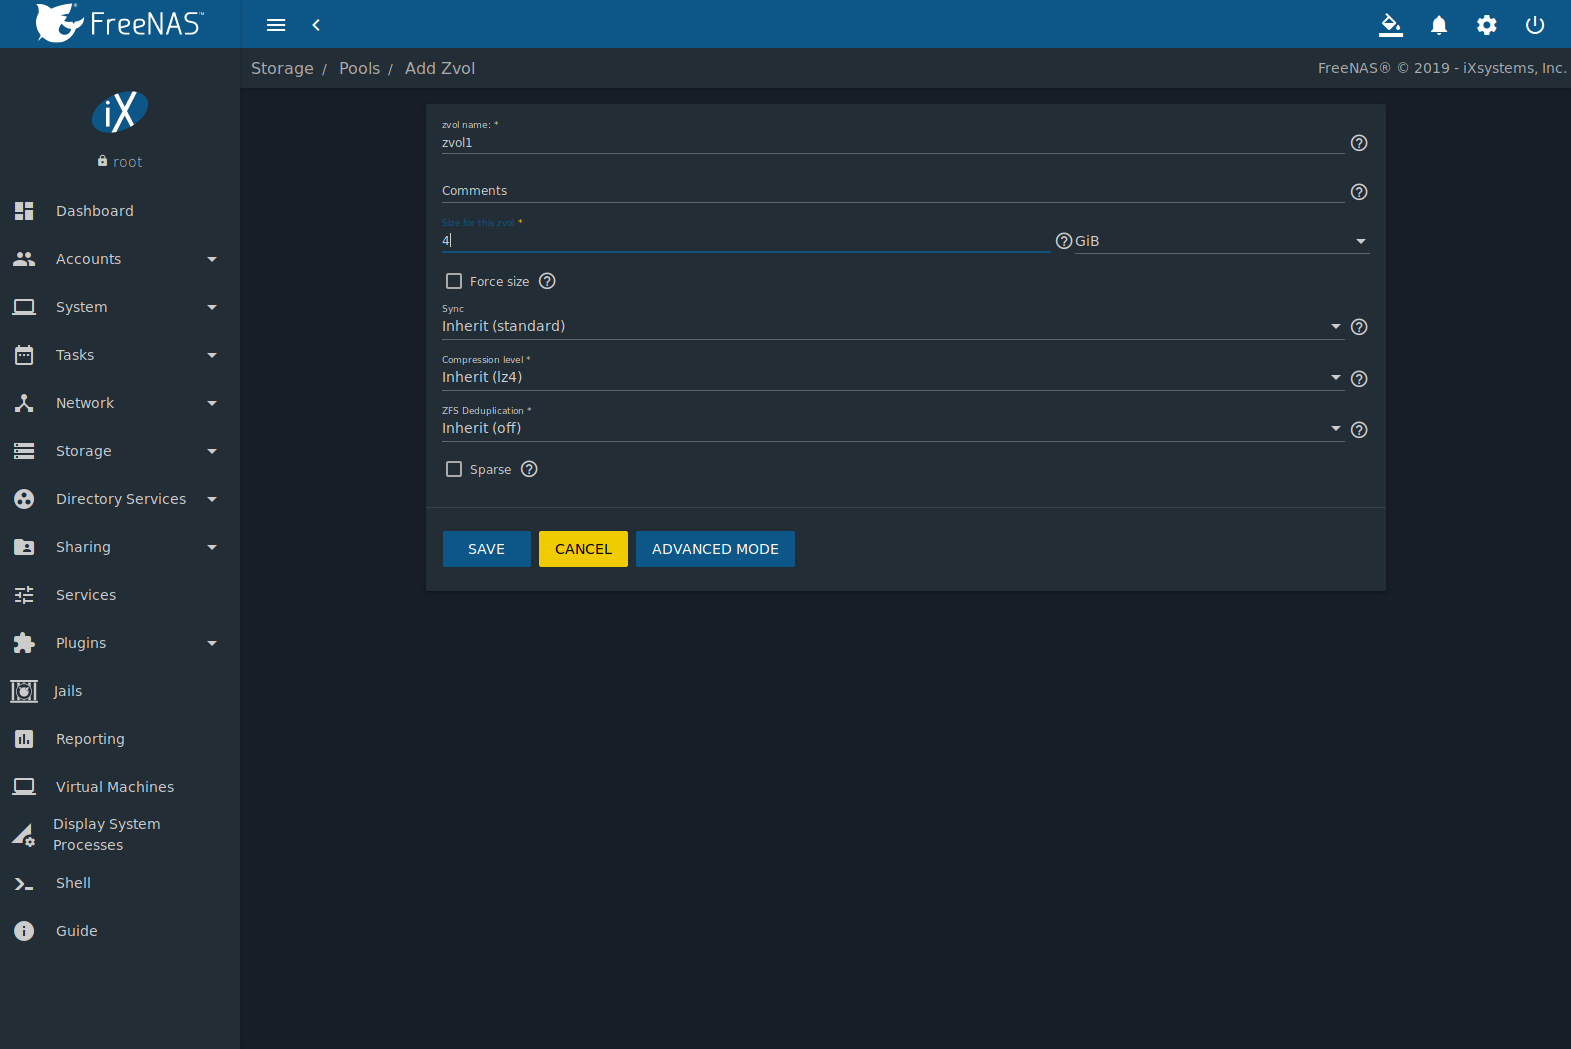Enable the Sparse checkbox
The height and width of the screenshot is (1049, 1571).
(454, 469)
